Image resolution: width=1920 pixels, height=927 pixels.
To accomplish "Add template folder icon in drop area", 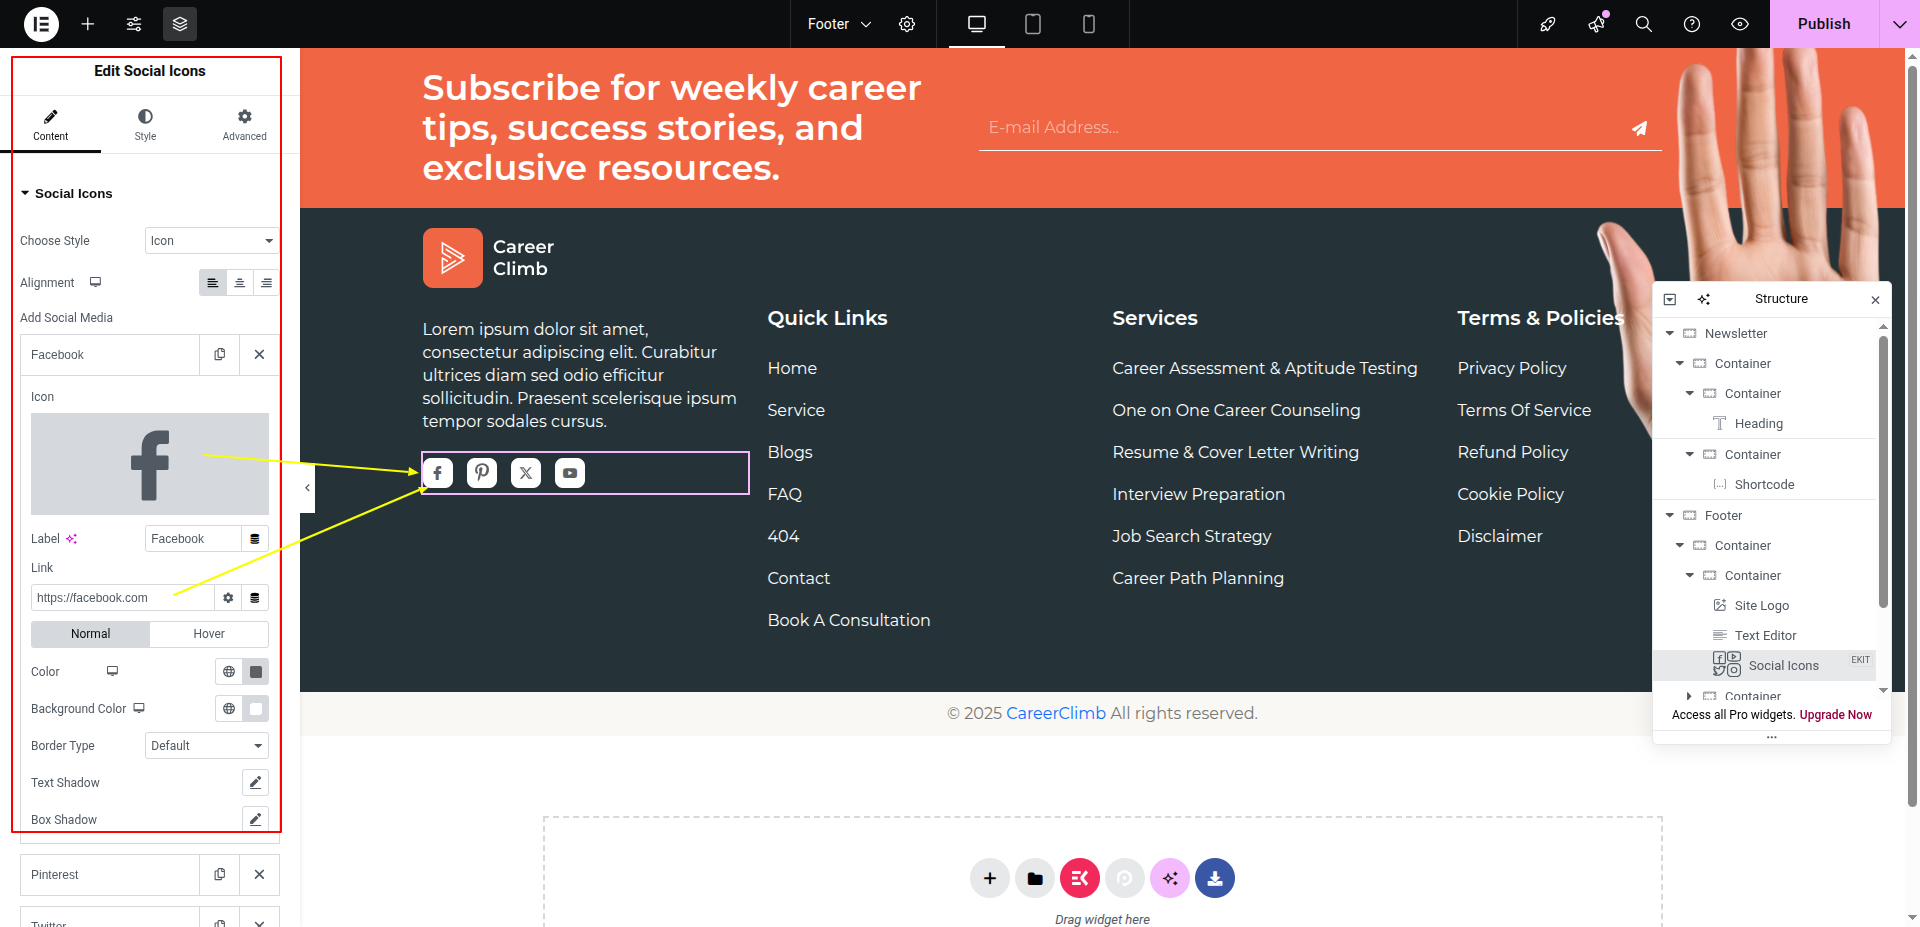I will pyautogui.click(x=1035, y=878).
